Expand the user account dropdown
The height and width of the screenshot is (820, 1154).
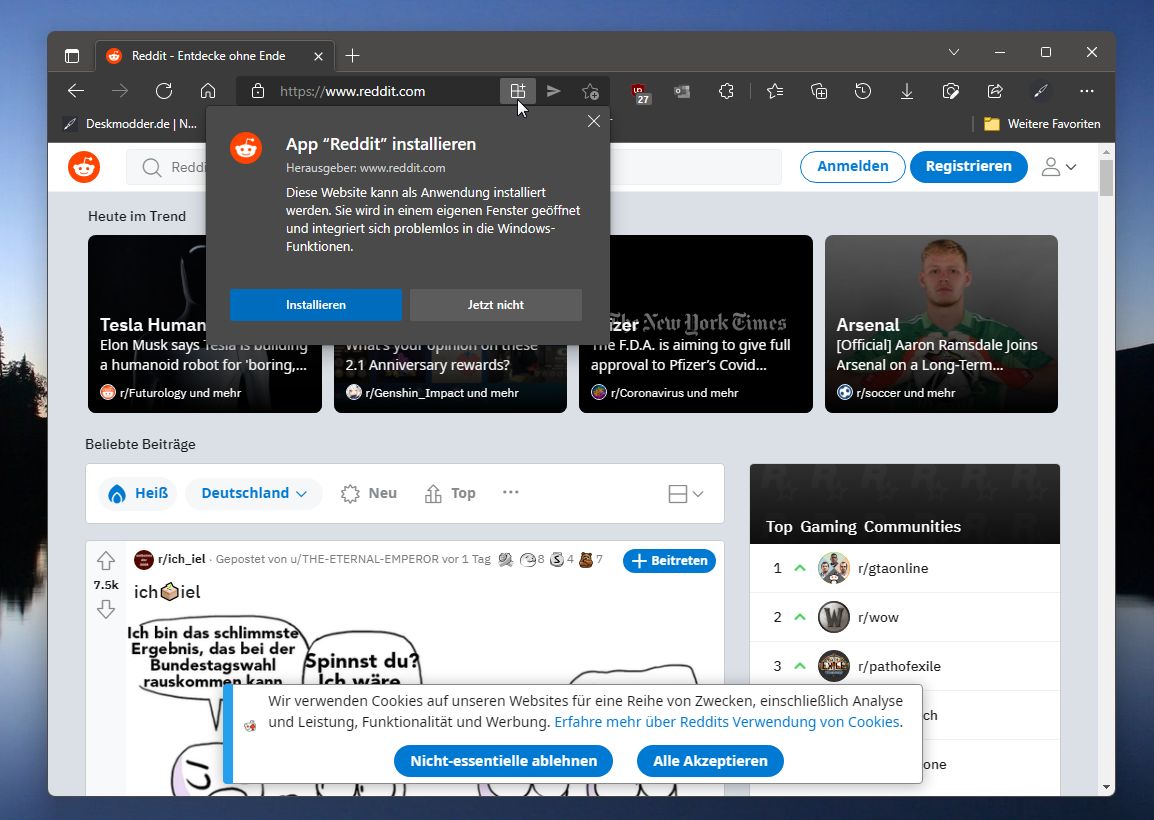tap(1059, 167)
